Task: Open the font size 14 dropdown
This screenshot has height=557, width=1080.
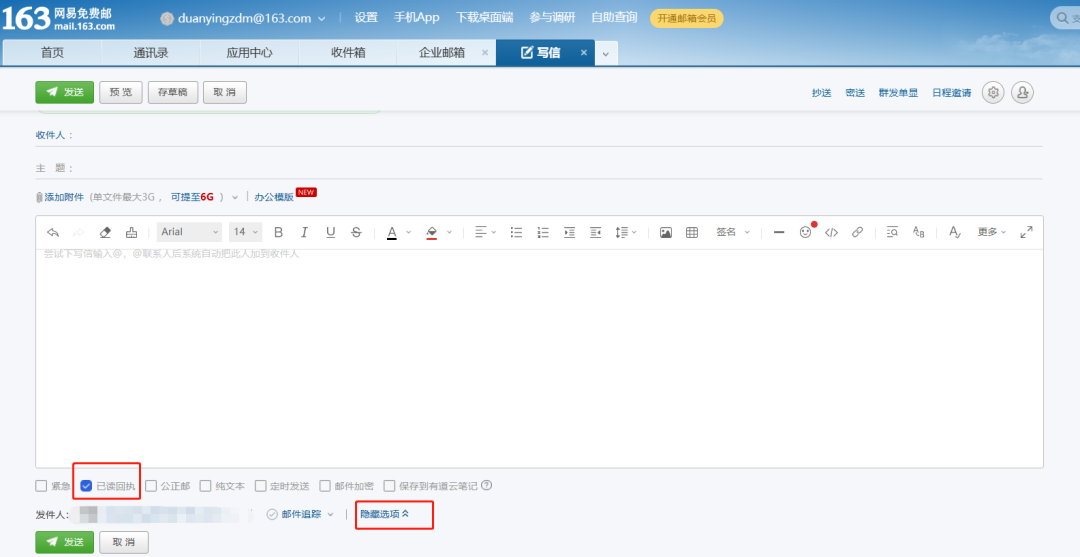Action: [x=245, y=232]
